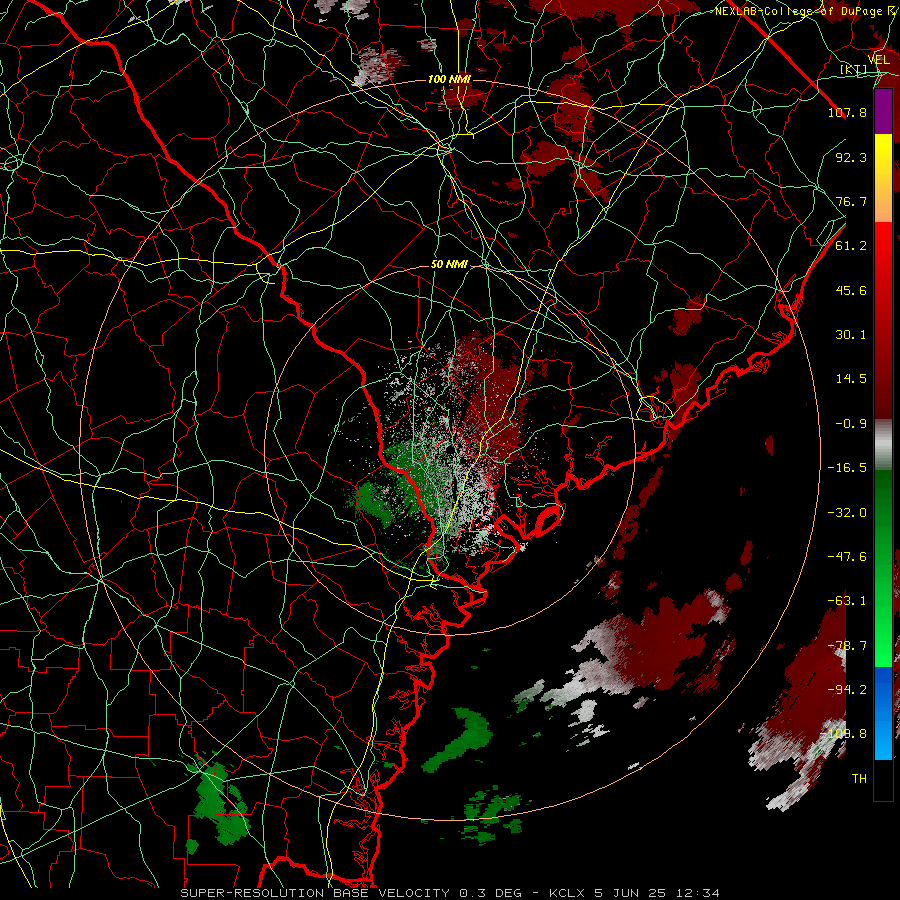This screenshot has width=900, height=900.
Task: Click the 14.5 value on velocity scale
Action: click(851, 379)
